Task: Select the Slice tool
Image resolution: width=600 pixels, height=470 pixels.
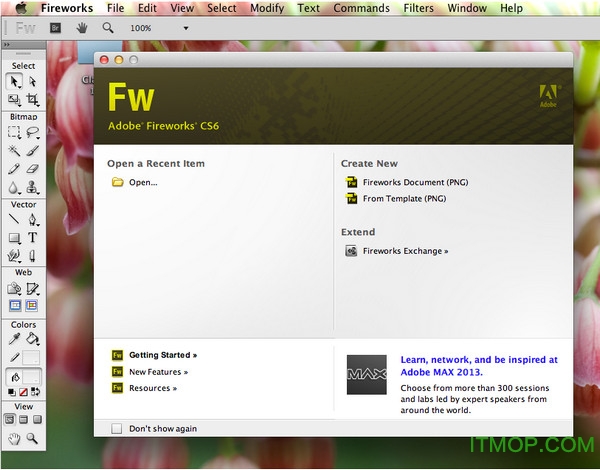Action: pos(33,288)
